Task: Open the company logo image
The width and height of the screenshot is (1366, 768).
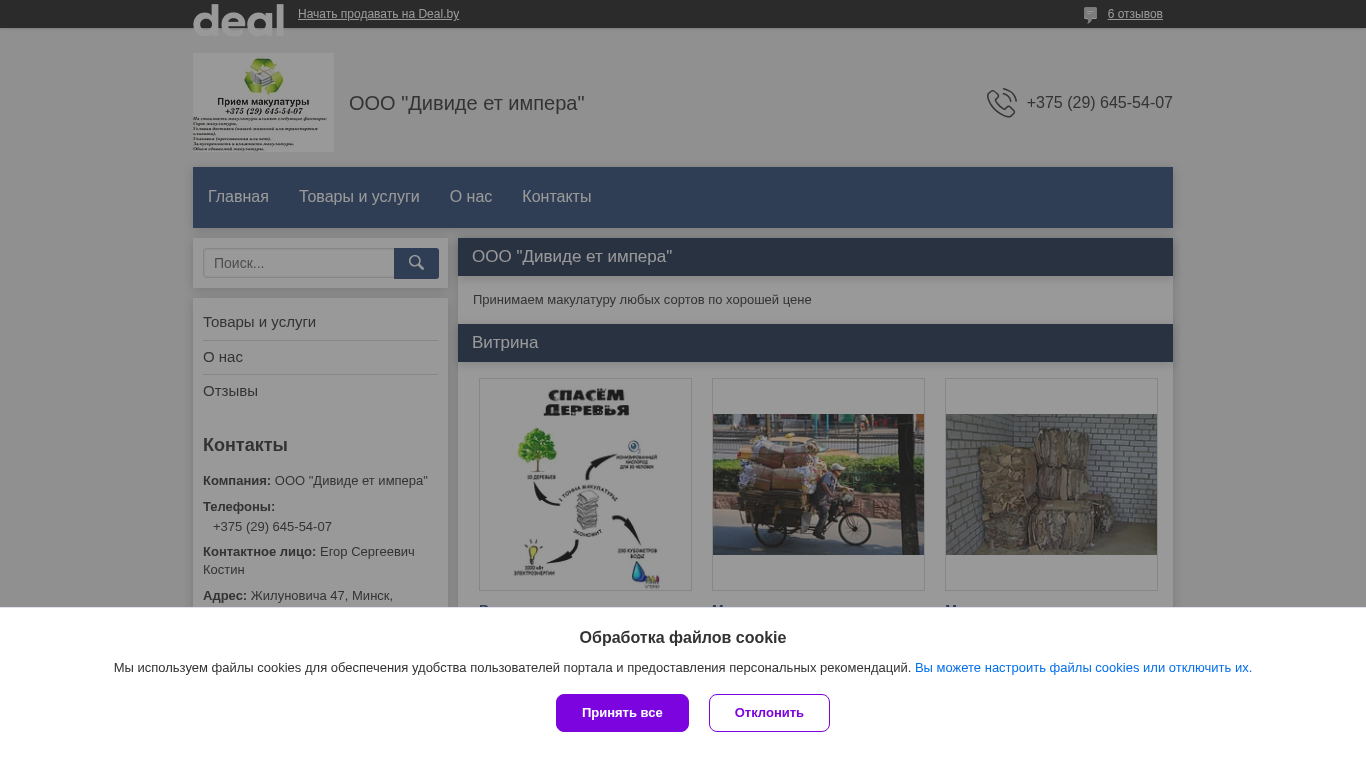Action: [x=263, y=102]
